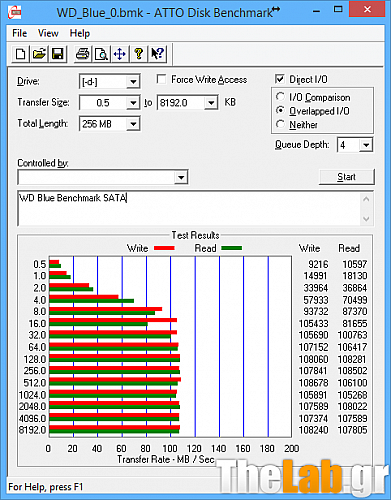Open the Transfer Size end dropdown showing 8192.0
The image size is (391, 500).
tap(211, 103)
